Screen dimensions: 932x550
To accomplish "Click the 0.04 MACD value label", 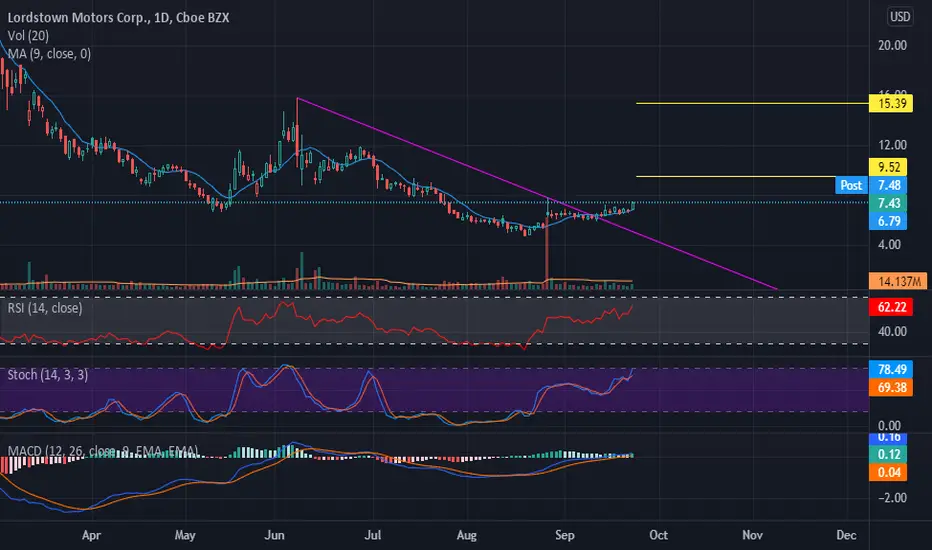I will 888,473.
